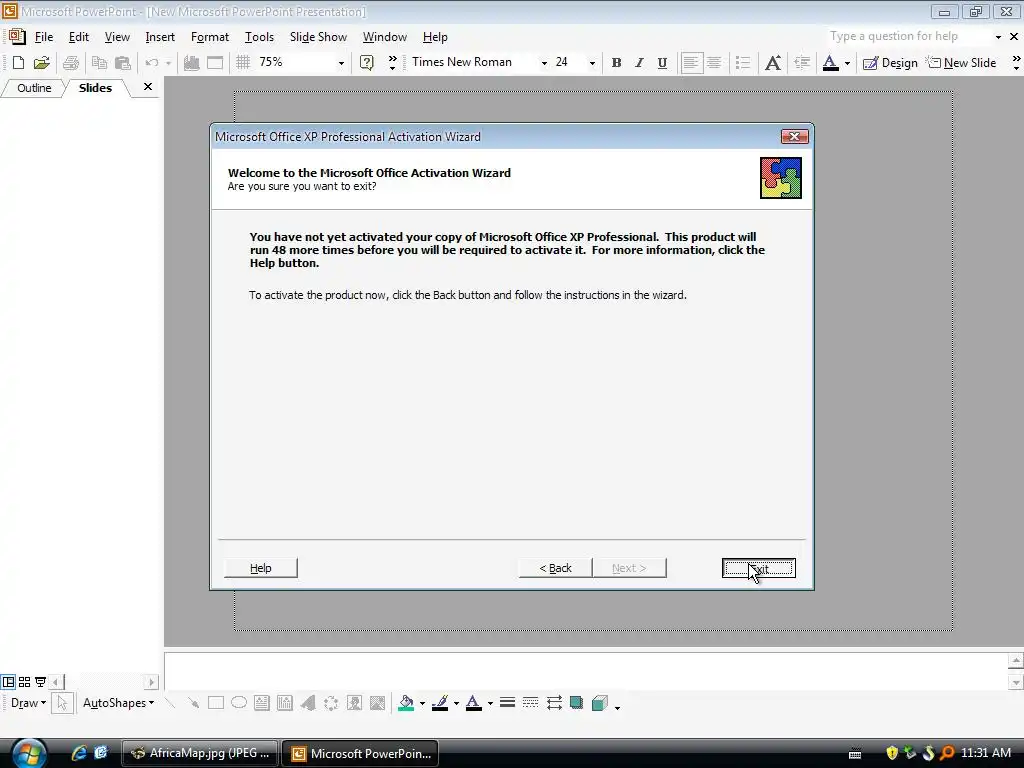The width and height of the screenshot is (1024, 768).
Task: Open Microsoft PowerPoint Help question icon
Action: point(367,63)
